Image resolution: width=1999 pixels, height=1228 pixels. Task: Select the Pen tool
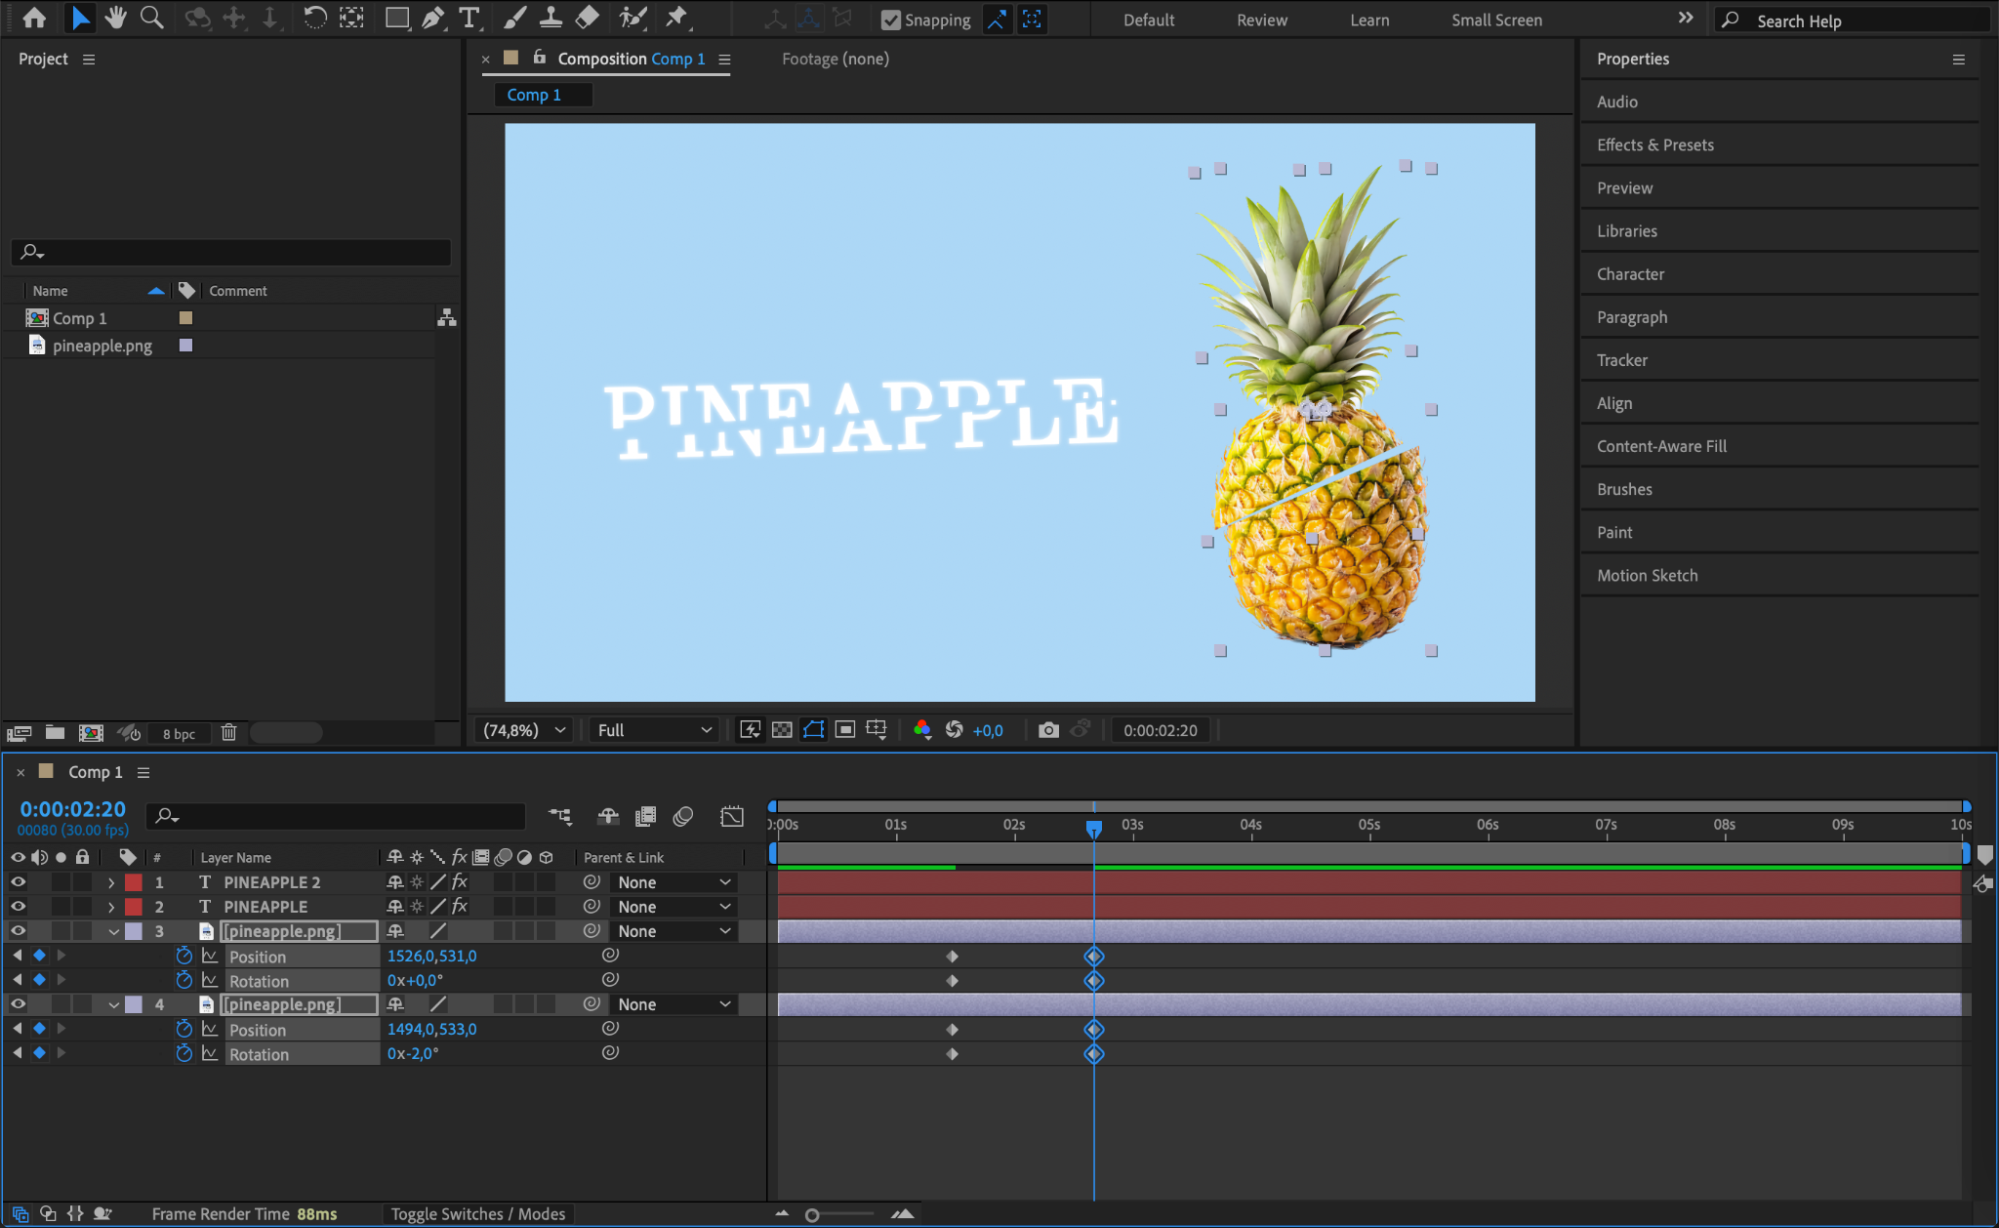(433, 17)
